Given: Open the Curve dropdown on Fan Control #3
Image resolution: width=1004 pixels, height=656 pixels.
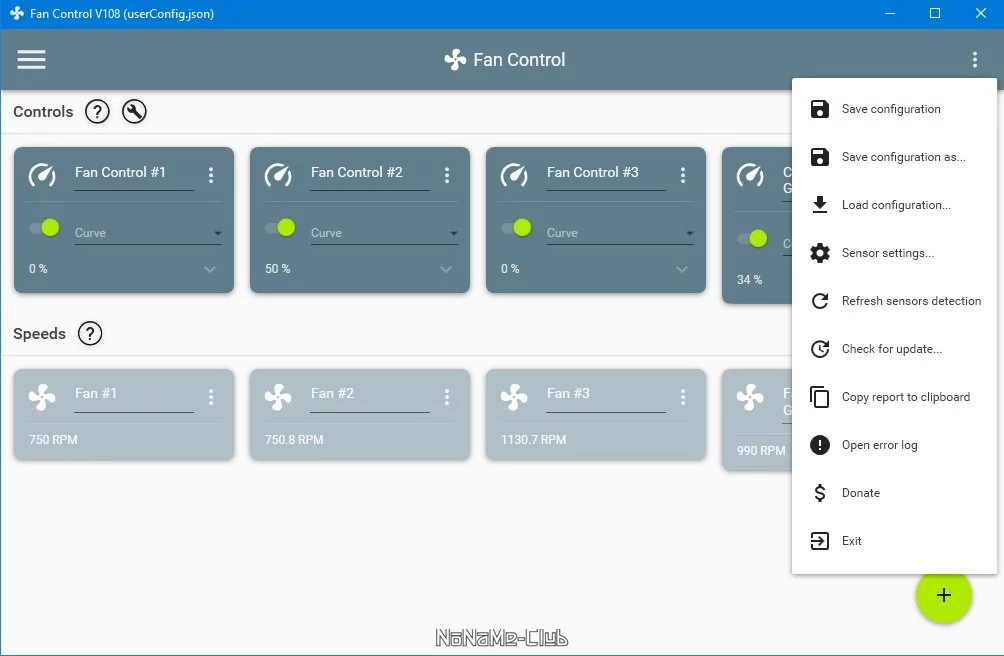Looking at the screenshot, I should pos(620,233).
